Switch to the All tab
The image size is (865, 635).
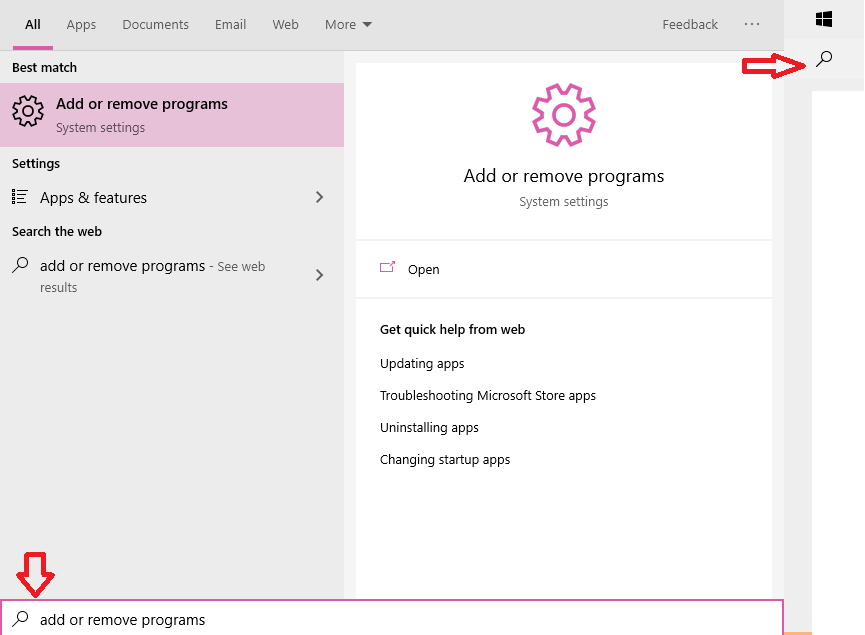point(33,24)
